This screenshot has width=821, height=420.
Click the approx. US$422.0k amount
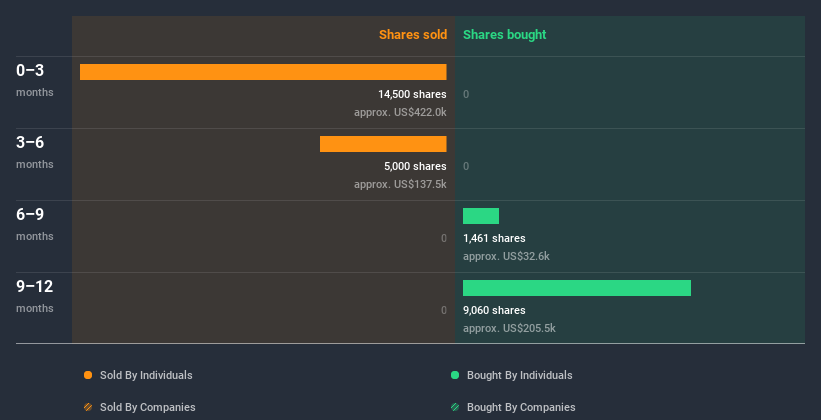click(x=401, y=112)
